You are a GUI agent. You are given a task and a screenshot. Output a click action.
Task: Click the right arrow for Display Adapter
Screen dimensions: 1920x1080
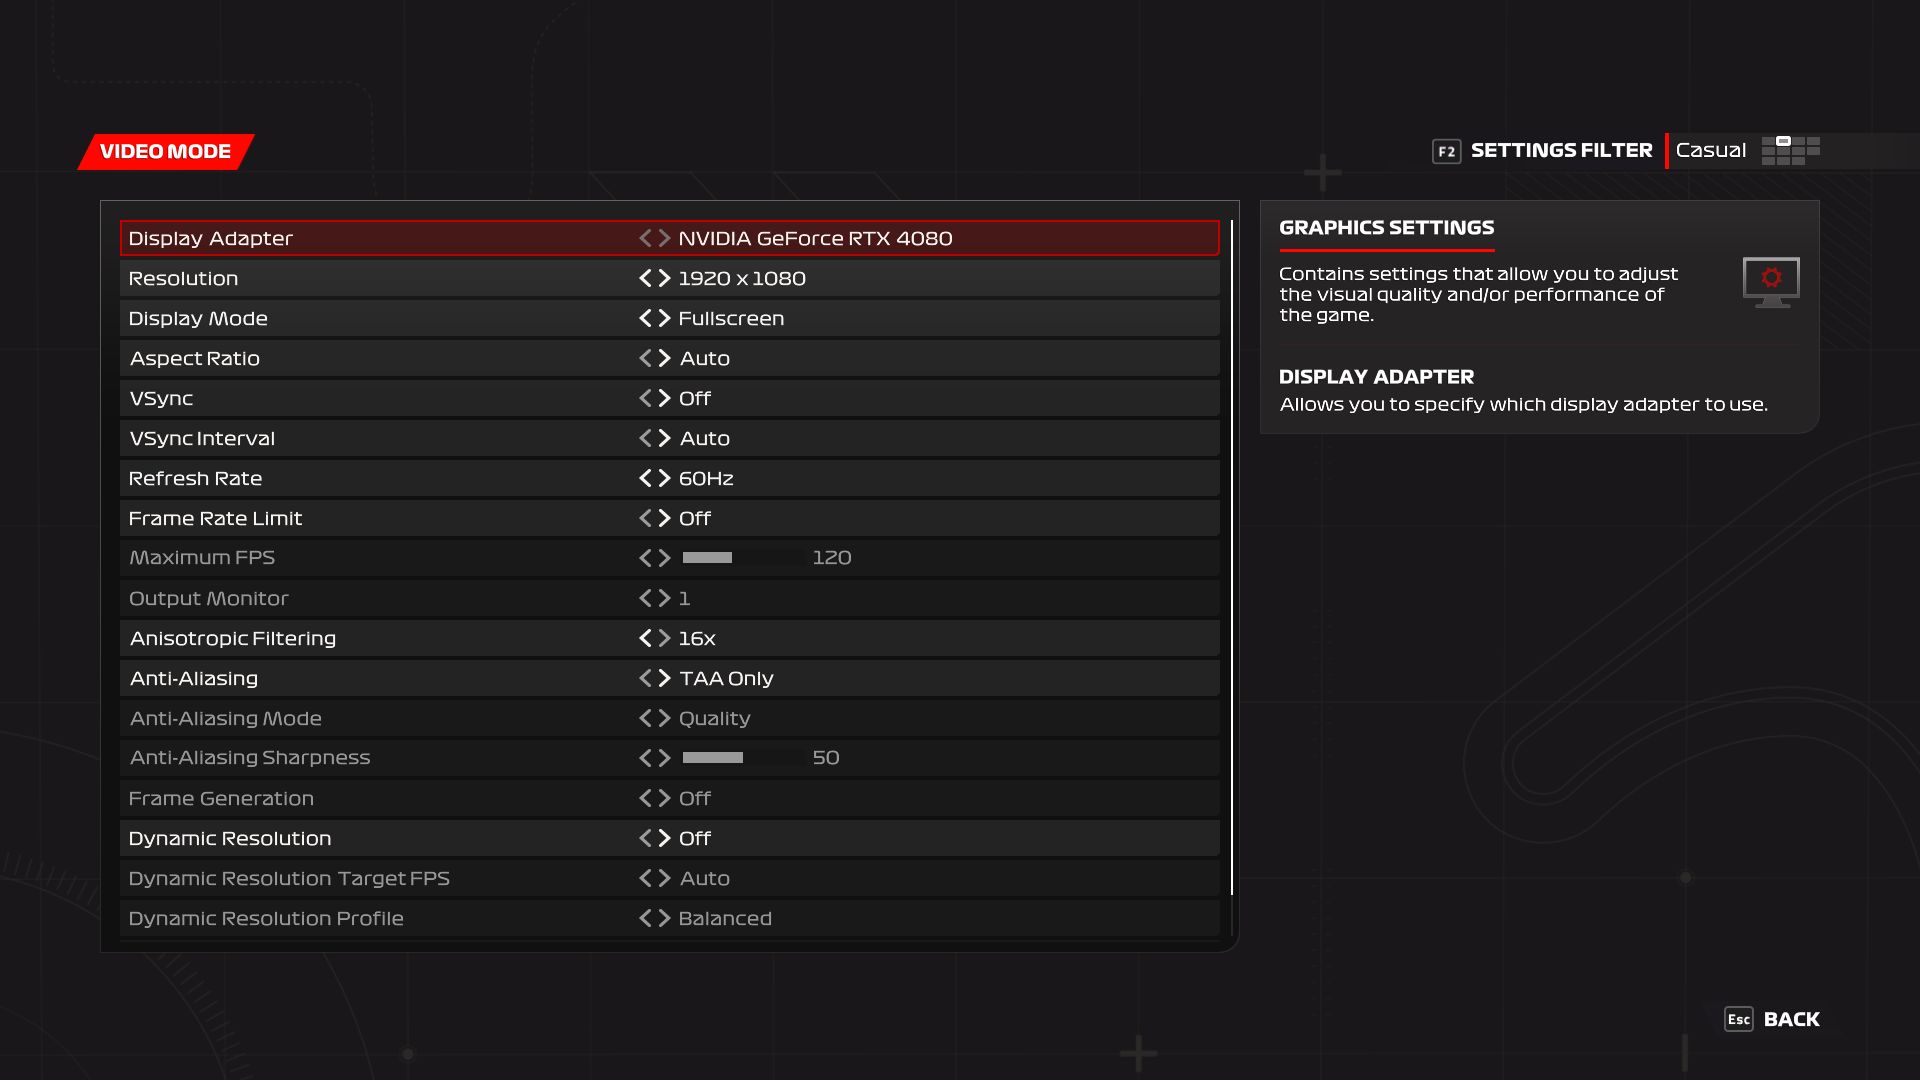664,238
